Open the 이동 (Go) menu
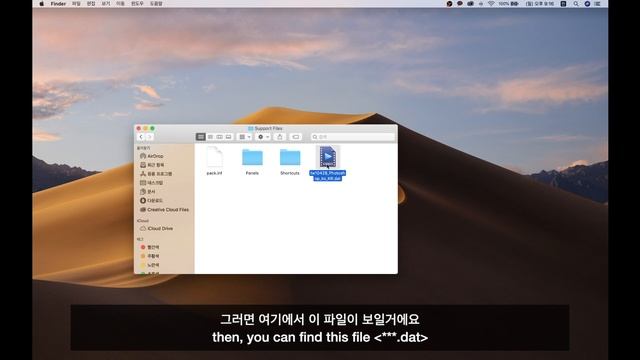Image resolution: width=640 pixels, height=360 pixels. click(x=120, y=4)
